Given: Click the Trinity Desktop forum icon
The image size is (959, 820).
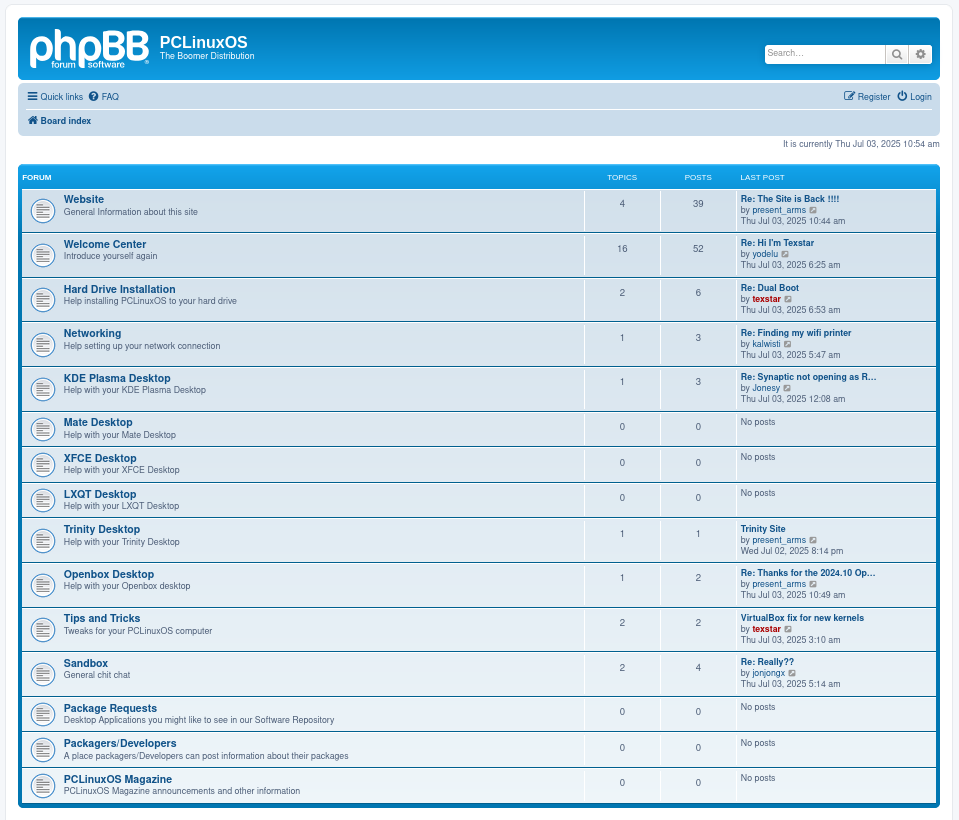Looking at the screenshot, I should click(x=43, y=541).
